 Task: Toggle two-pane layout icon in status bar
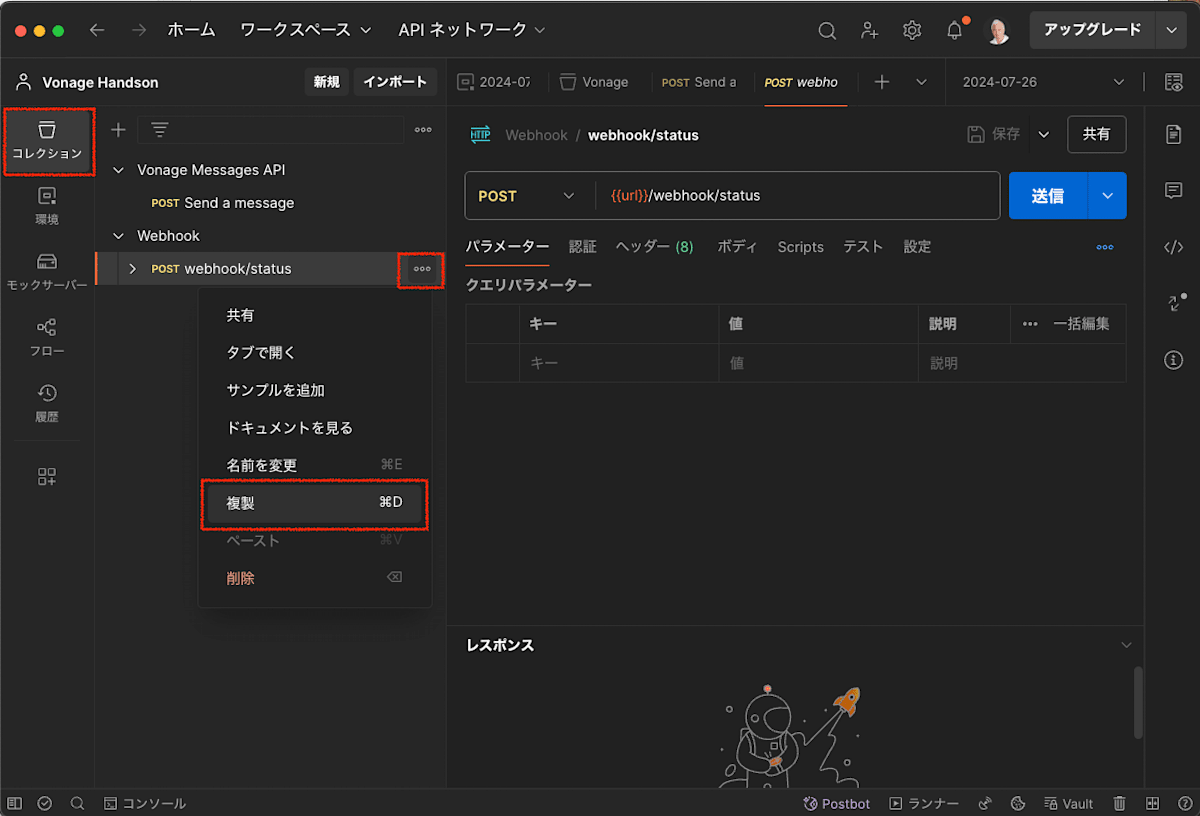point(1152,804)
